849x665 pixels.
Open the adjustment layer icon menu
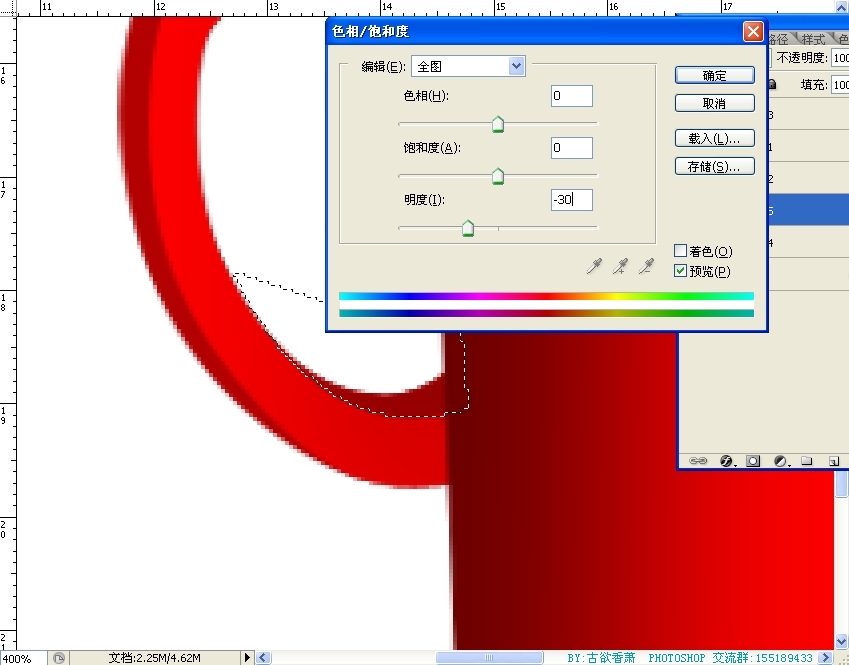click(x=780, y=461)
